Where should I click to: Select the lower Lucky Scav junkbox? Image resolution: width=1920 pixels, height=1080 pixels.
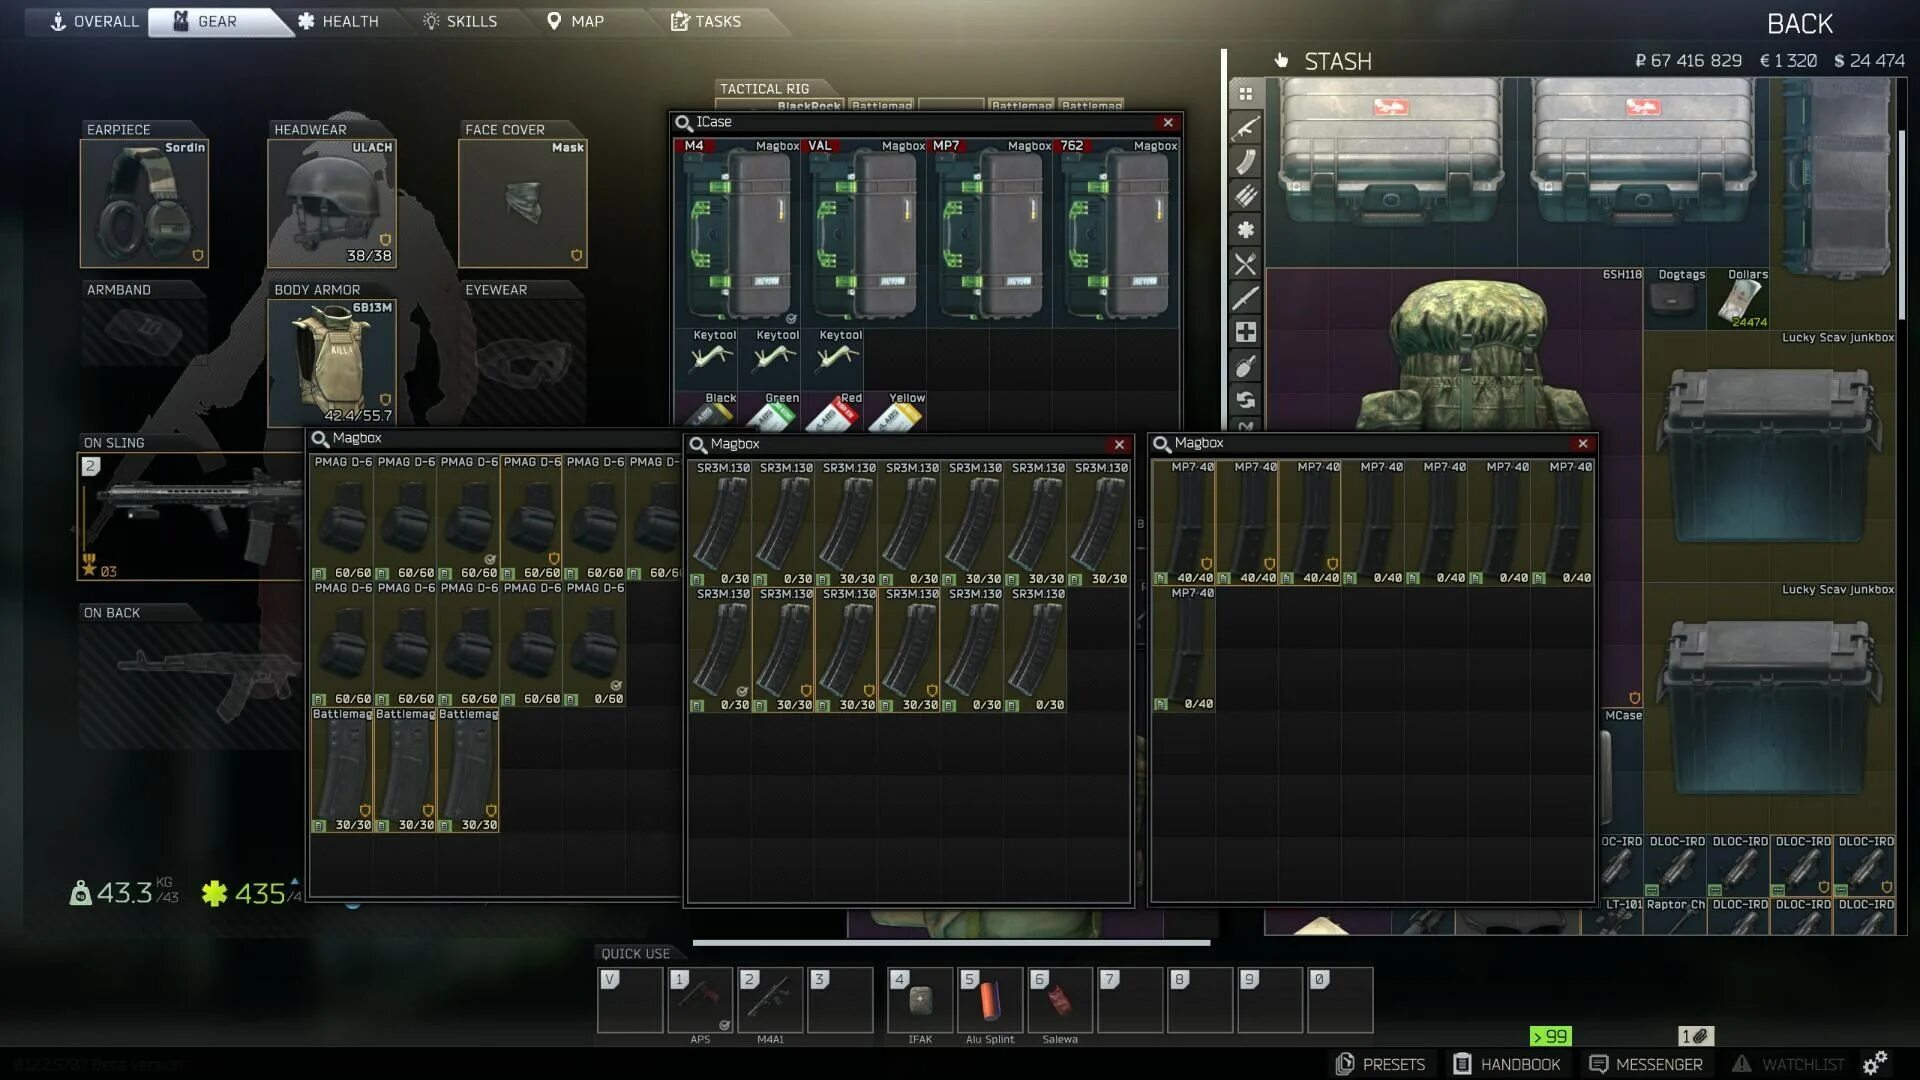[x=1770, y=708]
